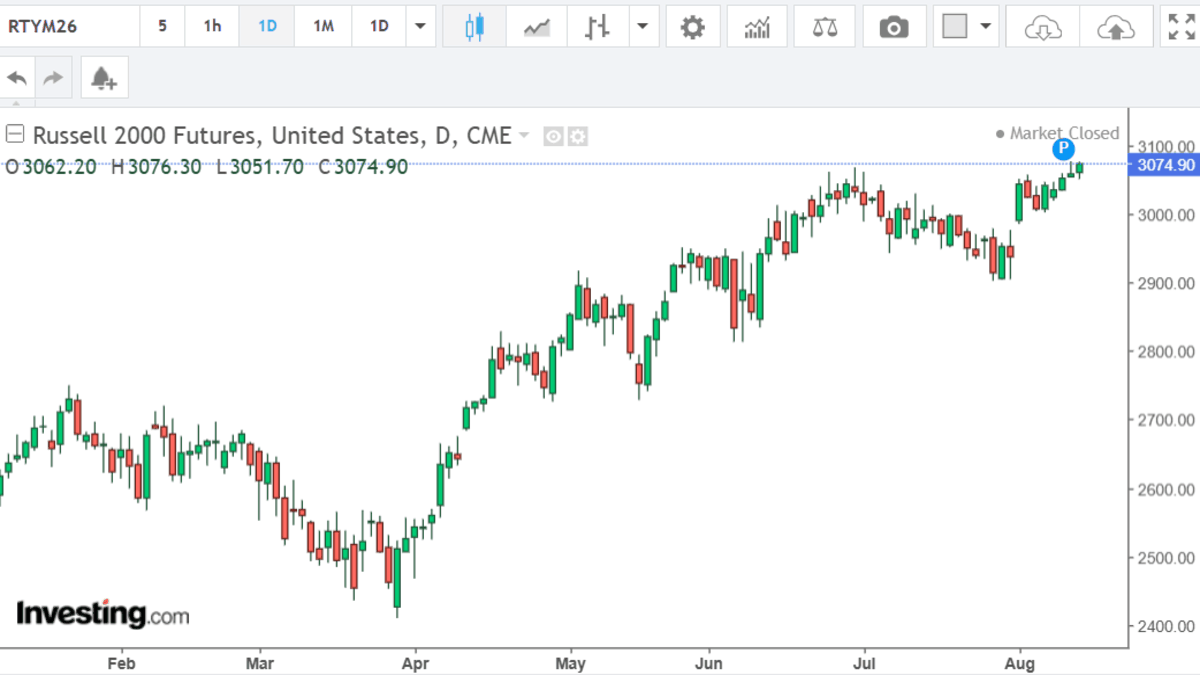This screenshot has width=1200, height=675.
Task: Select the bars chart type
Action: [597, 27]
